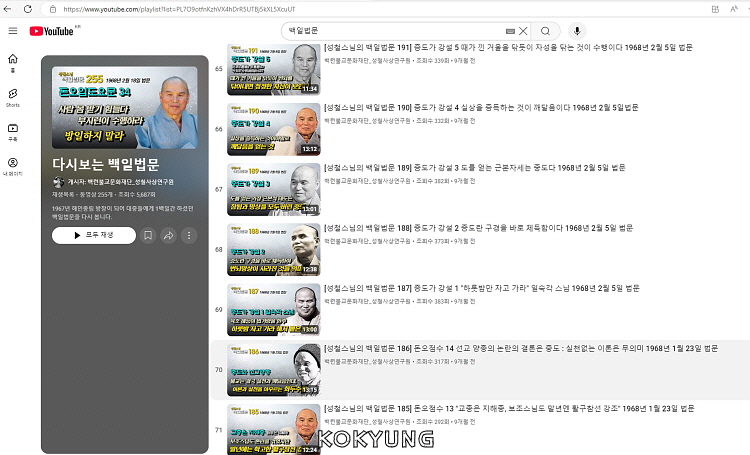The width and height of the screenshot is (750, 455).
Task: Open the title of 백일법문 189 video
Action: click(x=475, y=168)
